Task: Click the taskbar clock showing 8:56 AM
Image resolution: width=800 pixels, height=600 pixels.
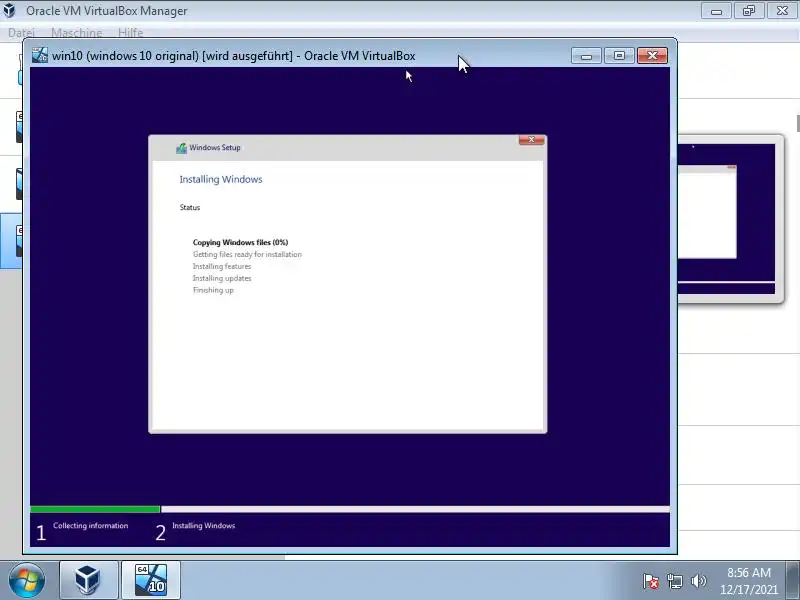Action: 748,581
